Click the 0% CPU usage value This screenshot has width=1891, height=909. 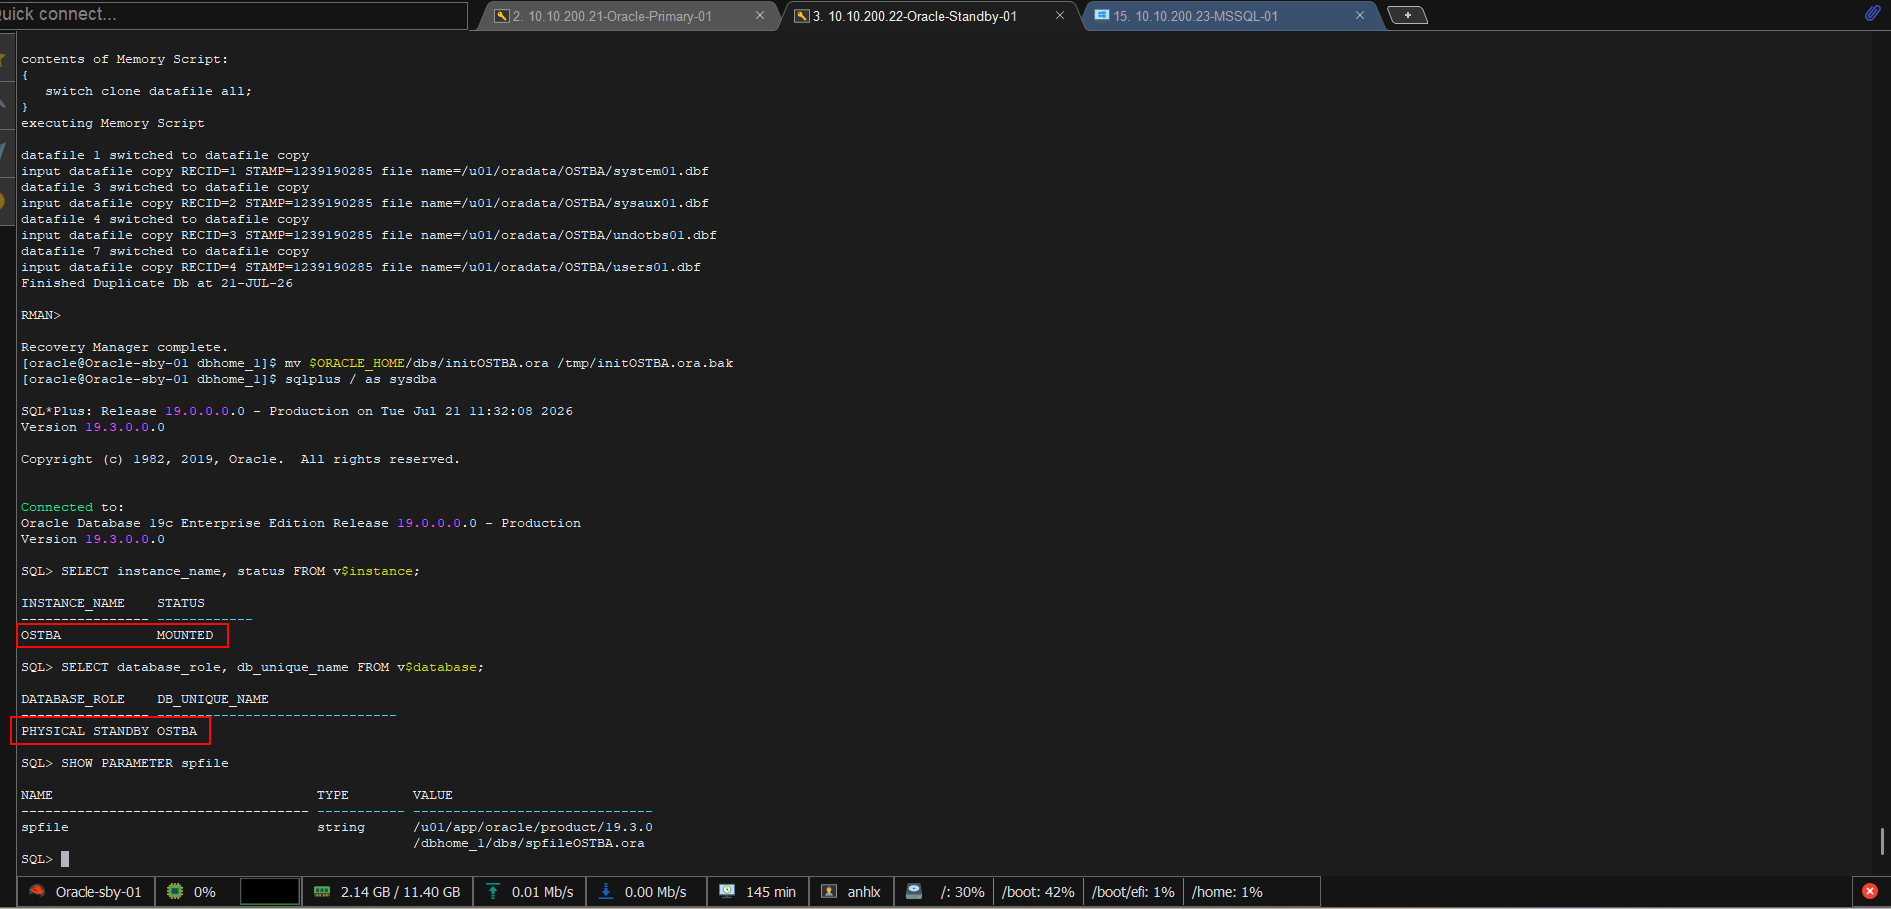coord(205,892)
